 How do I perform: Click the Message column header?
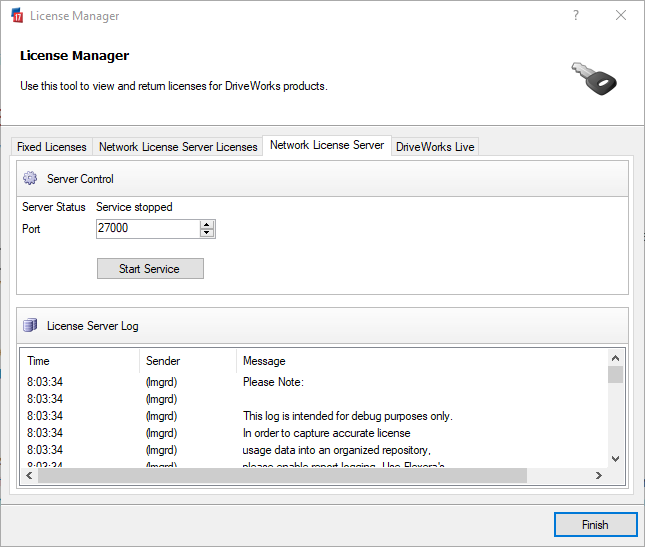(x=264, y=361)
